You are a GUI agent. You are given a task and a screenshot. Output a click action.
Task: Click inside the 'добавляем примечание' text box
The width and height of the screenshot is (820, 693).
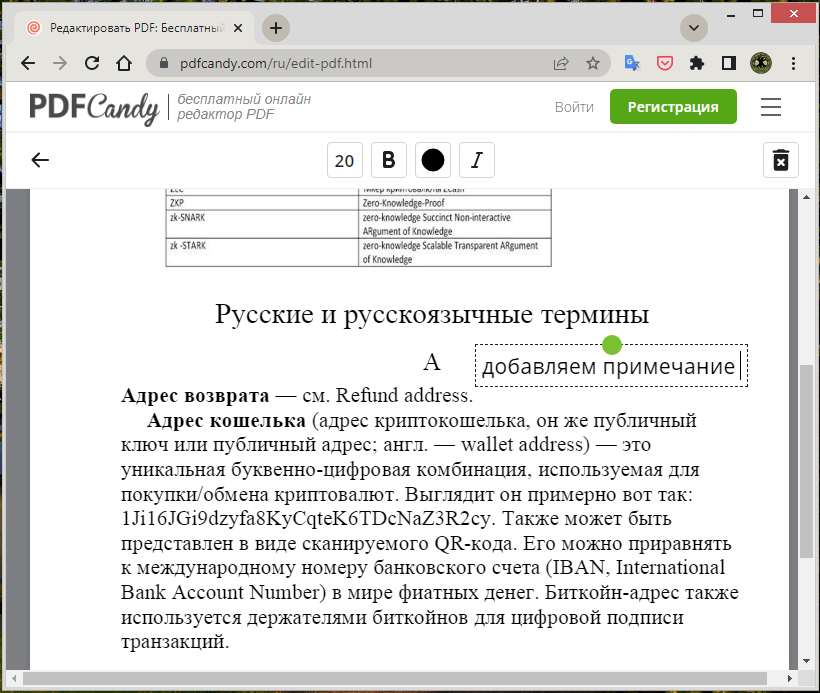point(611,366)
